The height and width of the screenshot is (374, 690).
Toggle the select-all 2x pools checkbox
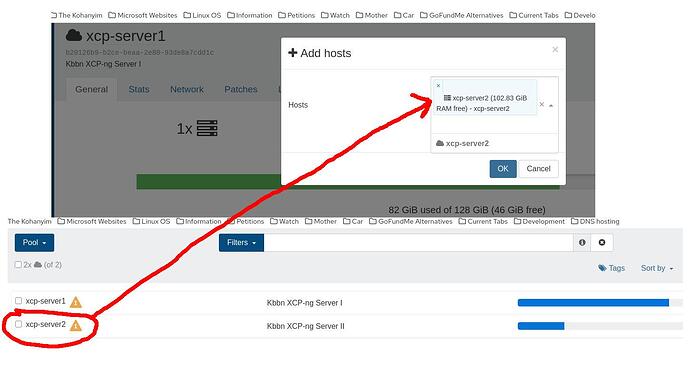coord(18,264)
